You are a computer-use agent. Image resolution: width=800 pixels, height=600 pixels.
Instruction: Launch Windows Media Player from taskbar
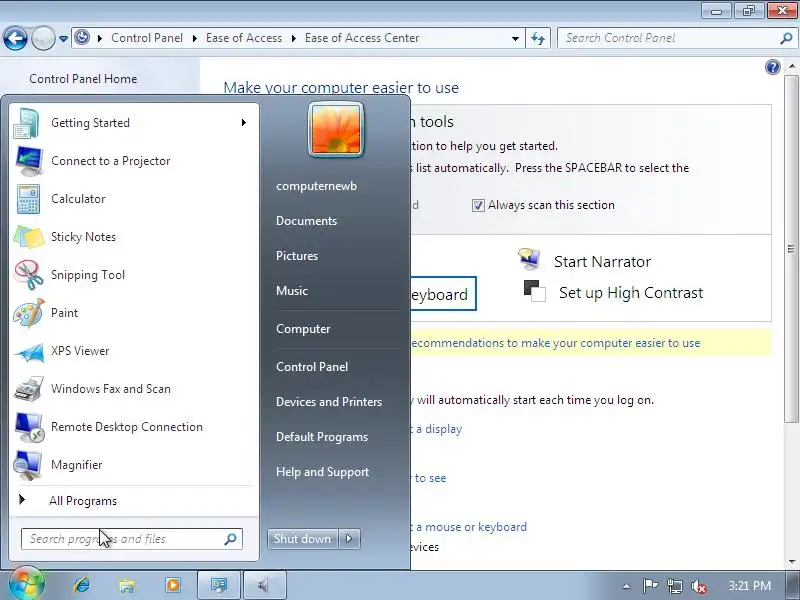(x=173, y=585)
